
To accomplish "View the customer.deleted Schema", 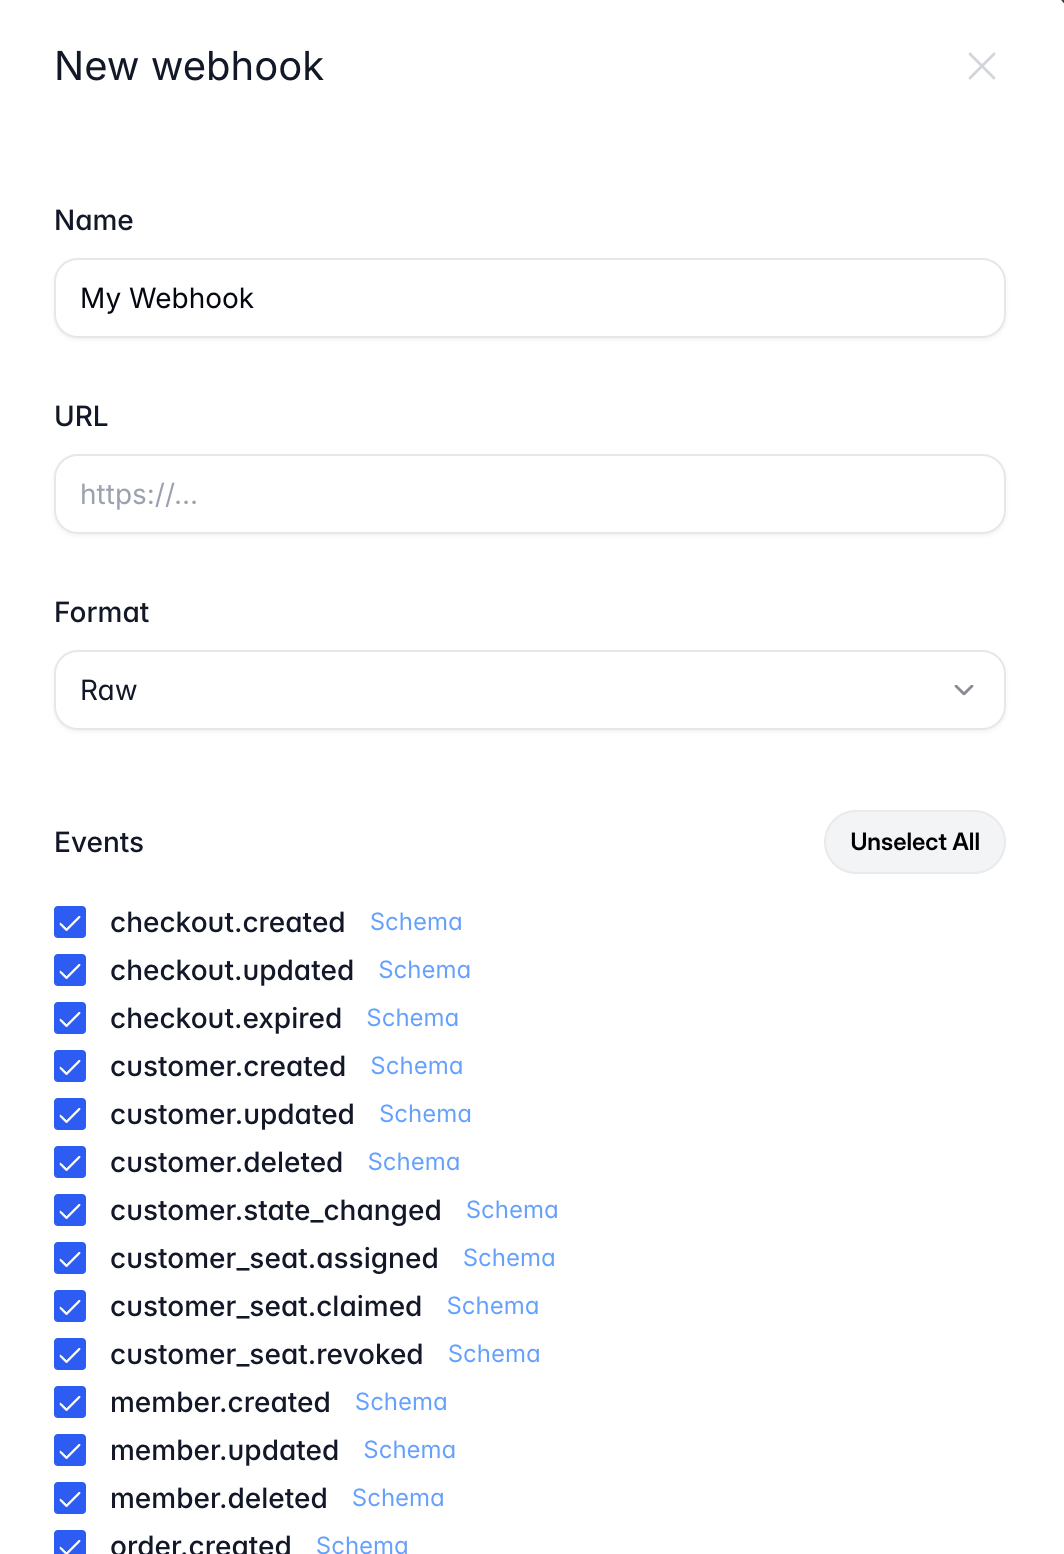I will pyautogui.click(x=413, y=1162).
